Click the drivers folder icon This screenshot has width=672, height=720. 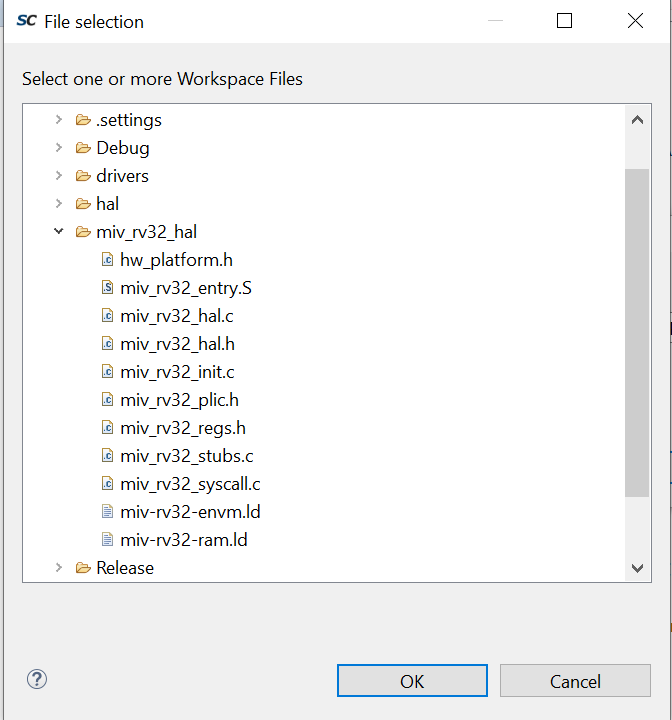tap(84, 176)
